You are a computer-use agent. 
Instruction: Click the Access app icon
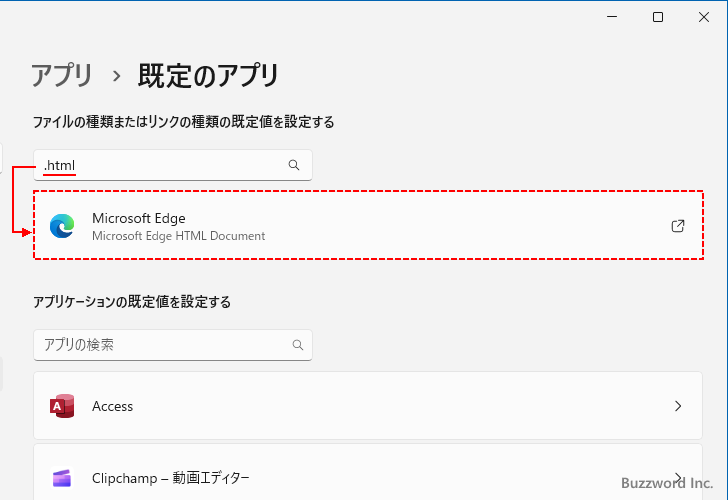(62, 406)
